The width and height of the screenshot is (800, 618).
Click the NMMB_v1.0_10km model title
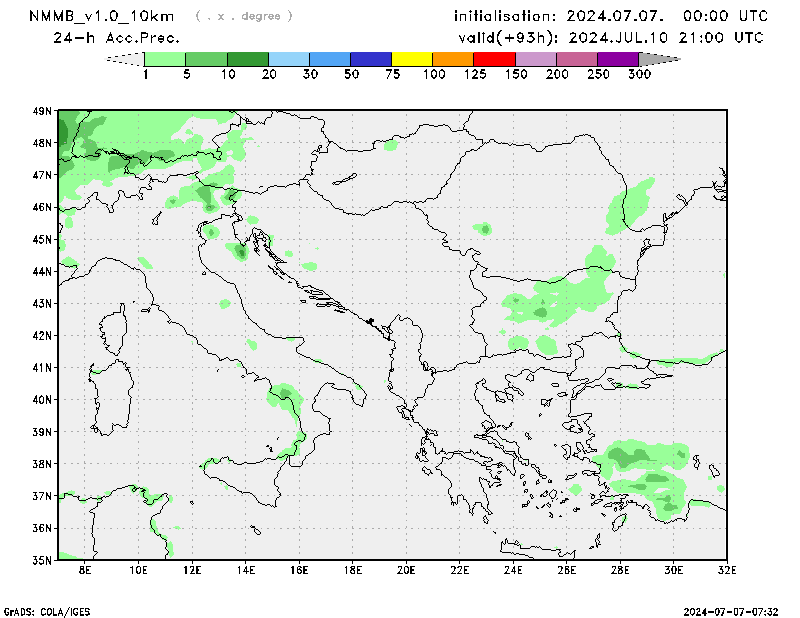pos(103,16)
